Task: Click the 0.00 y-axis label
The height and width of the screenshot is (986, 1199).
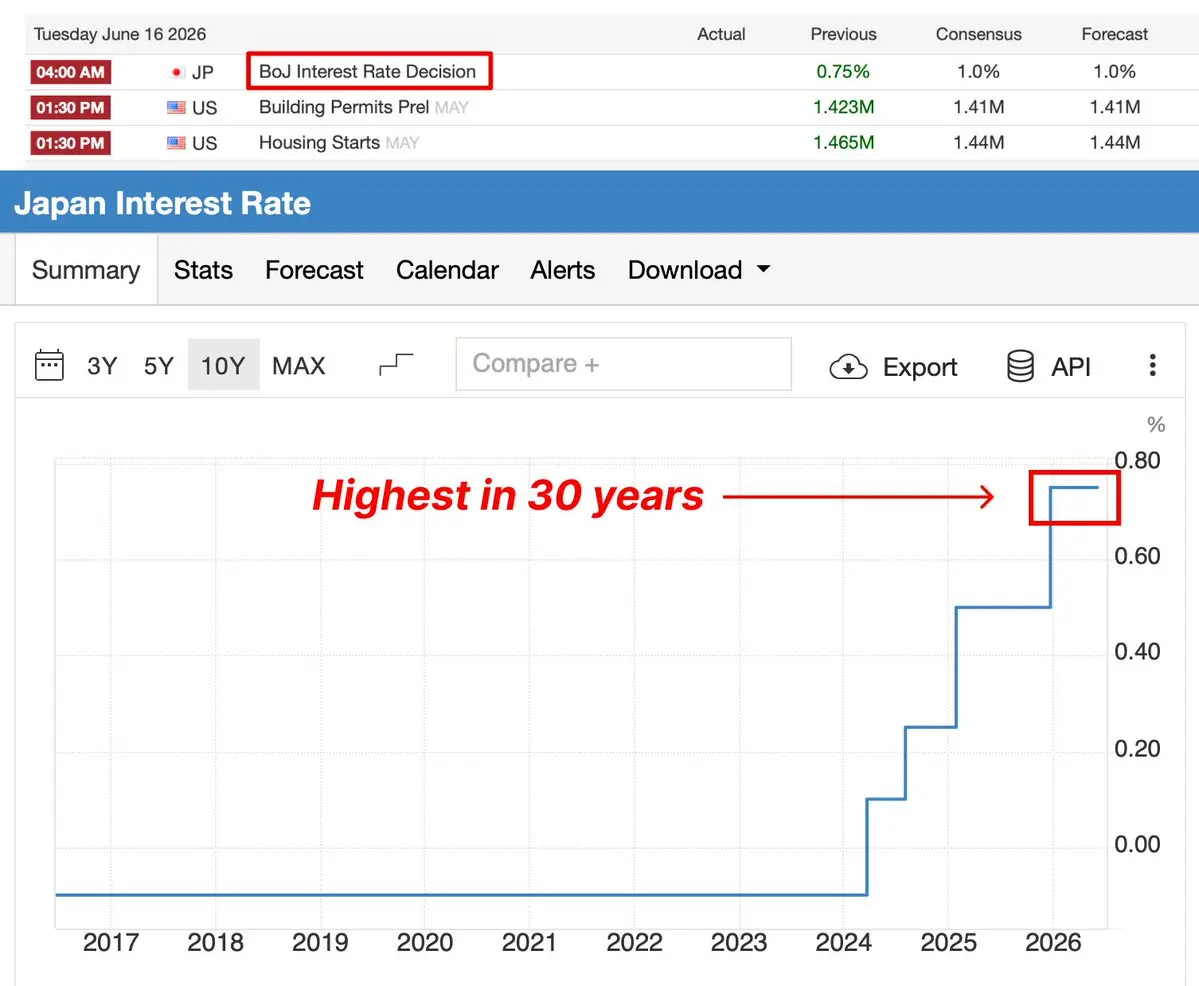Action: [1137, 844]
